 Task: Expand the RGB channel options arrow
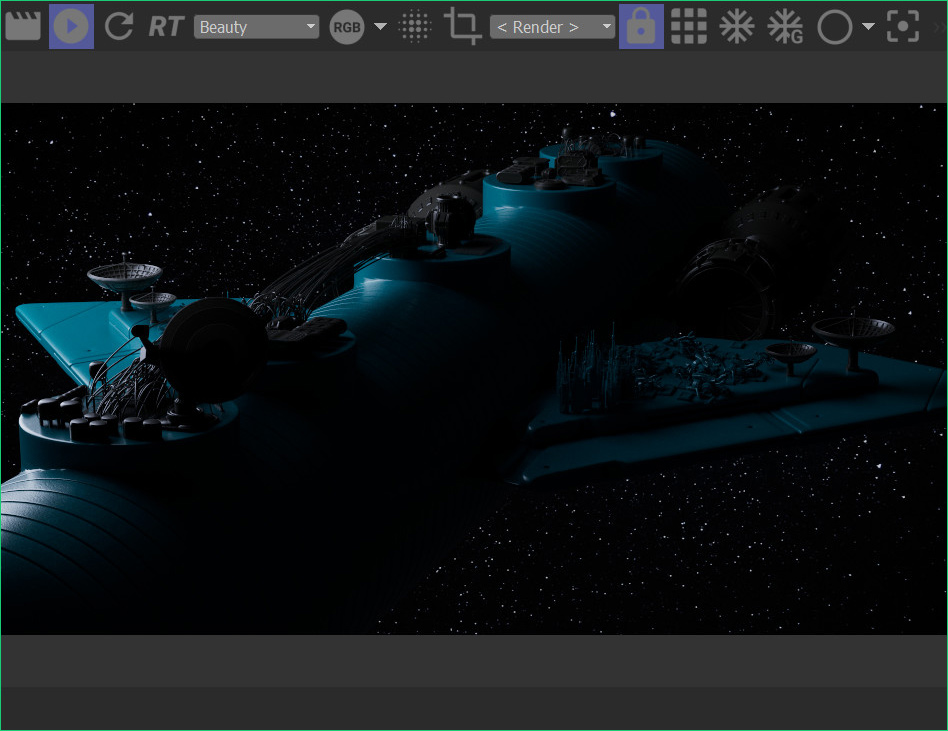click(x=380, y=27)
